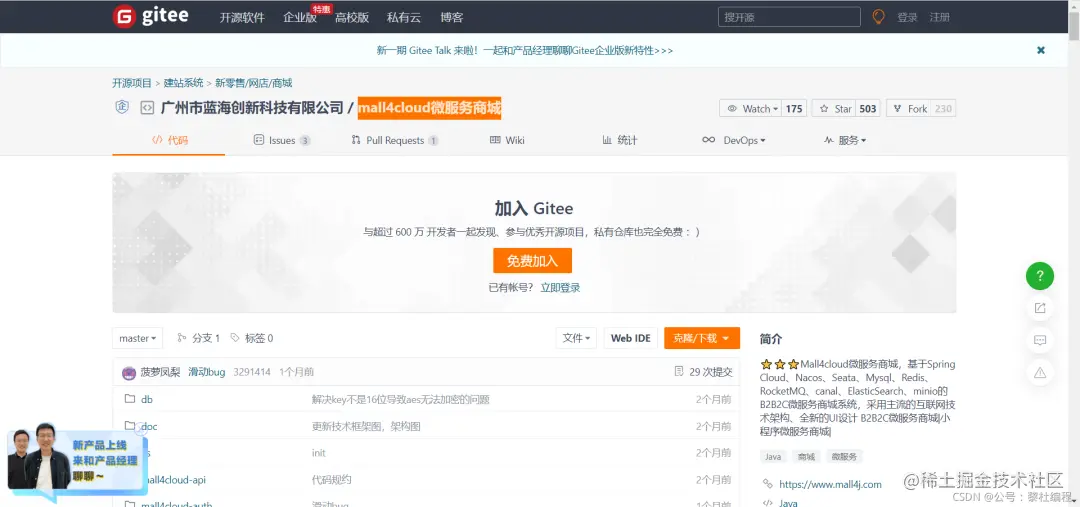
Task: View 标签 0 tags
Action: tap(251, 338)
